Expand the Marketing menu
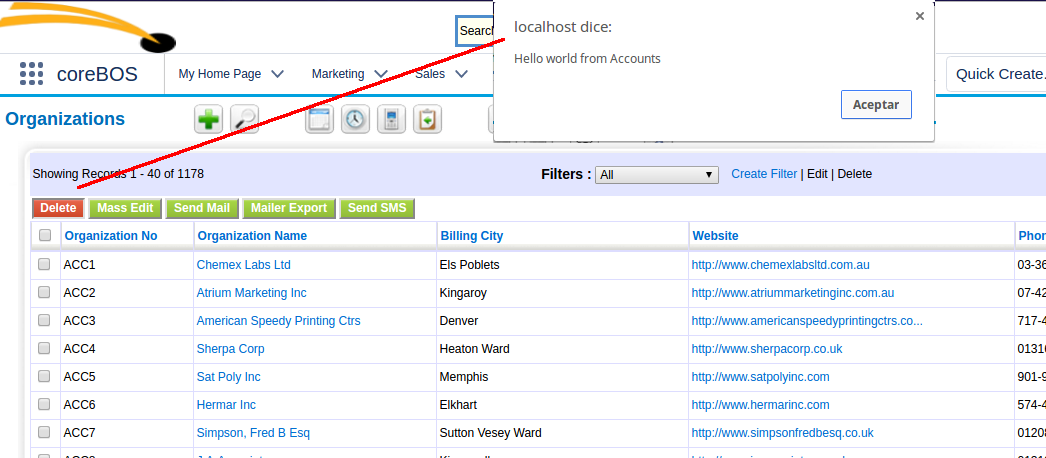 [x=349, y=74]
